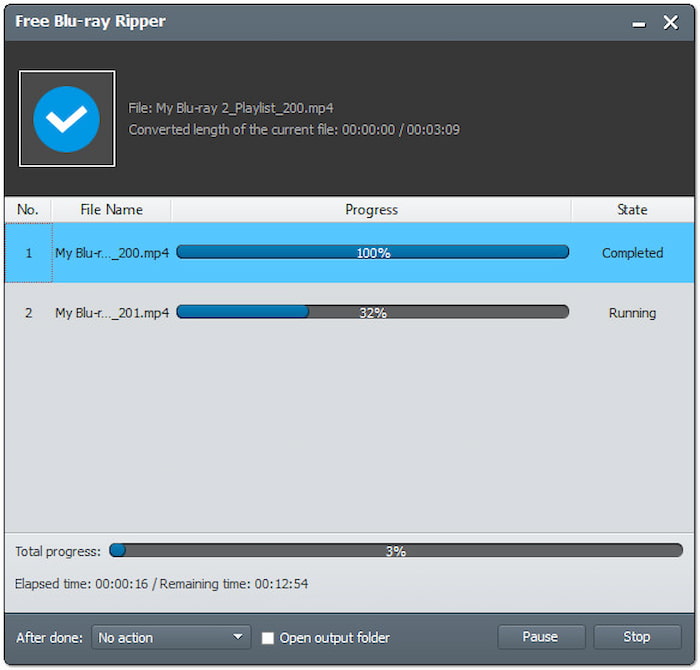The width and height of the screenshot is (700, 670).
Task: Click the 100% progress bar
Action: coord(373,253)
